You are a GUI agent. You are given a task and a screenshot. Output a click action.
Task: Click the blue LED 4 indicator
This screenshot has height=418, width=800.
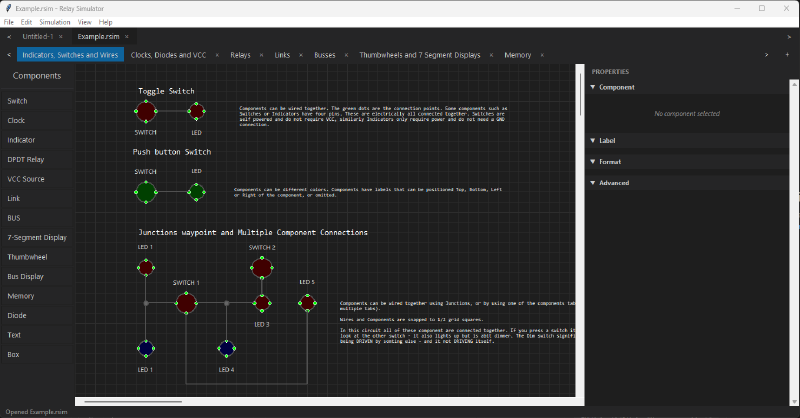(x=227, y=348)
